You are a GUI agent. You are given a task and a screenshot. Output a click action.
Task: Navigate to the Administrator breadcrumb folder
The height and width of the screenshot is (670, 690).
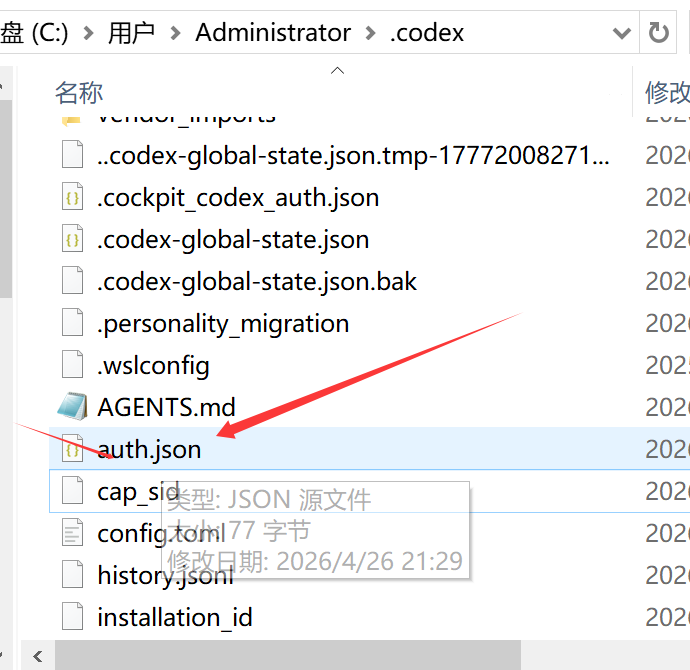point(273,33)
